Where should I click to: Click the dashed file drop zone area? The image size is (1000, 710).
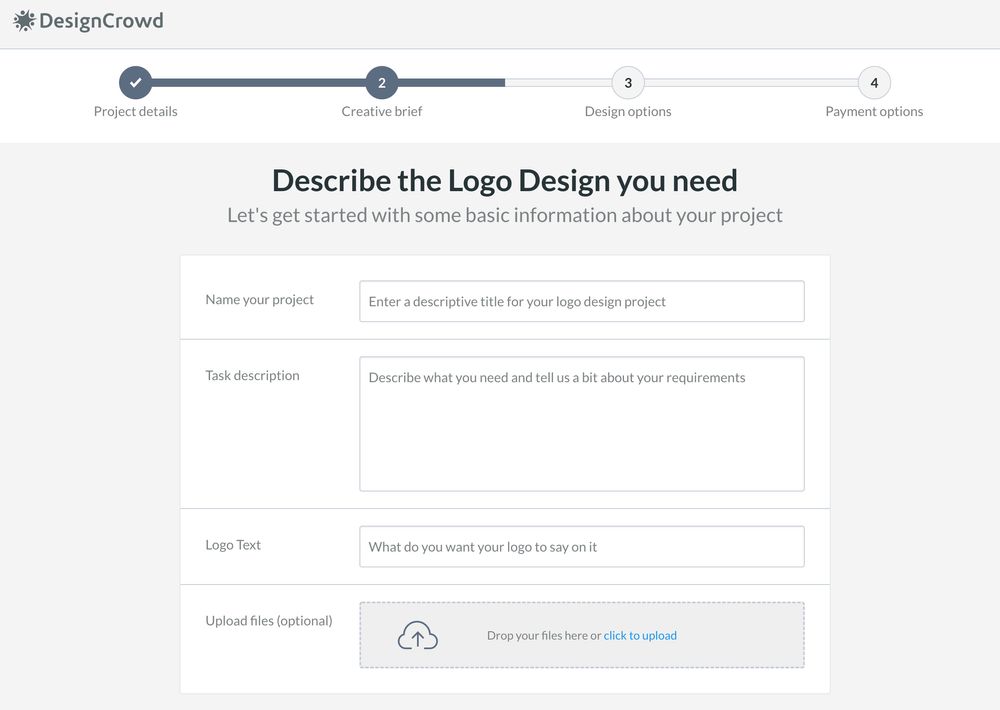[x=582, y=635]
